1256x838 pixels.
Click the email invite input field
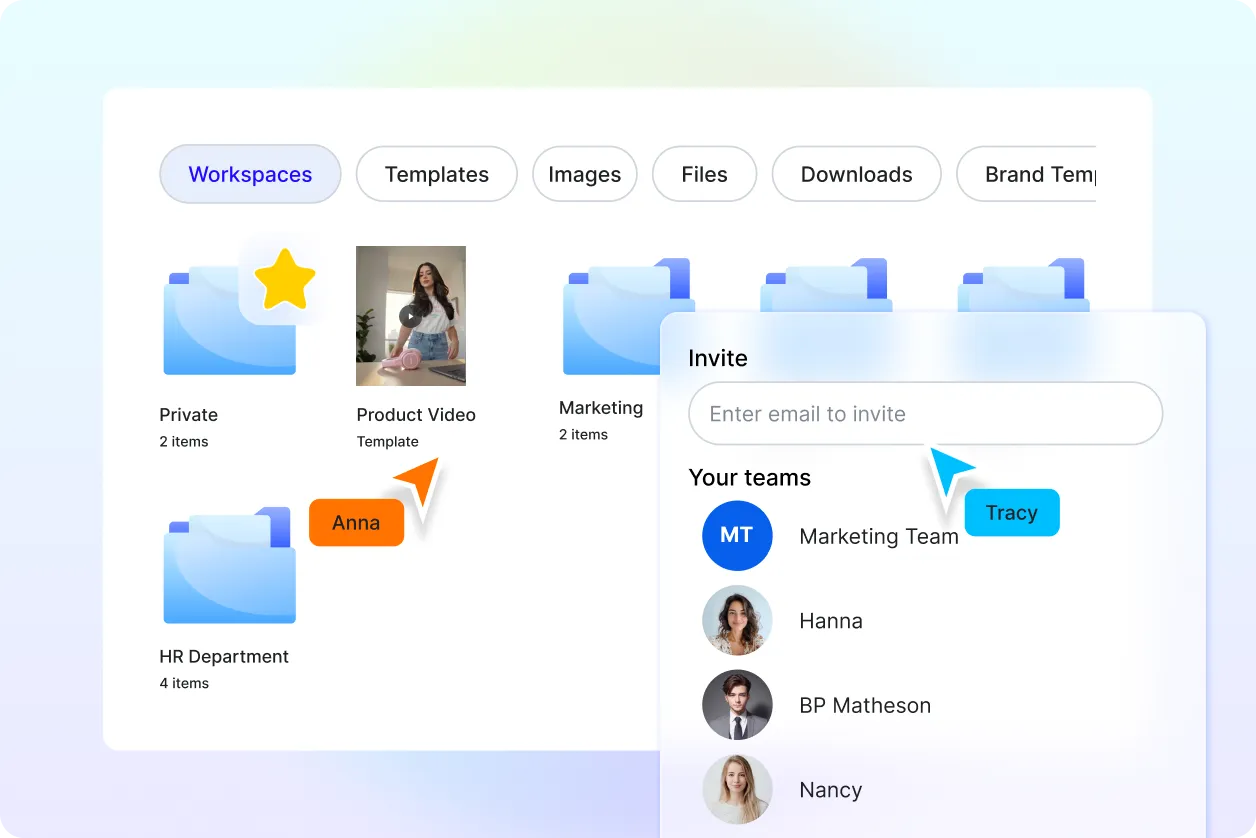tap(926, 413)
